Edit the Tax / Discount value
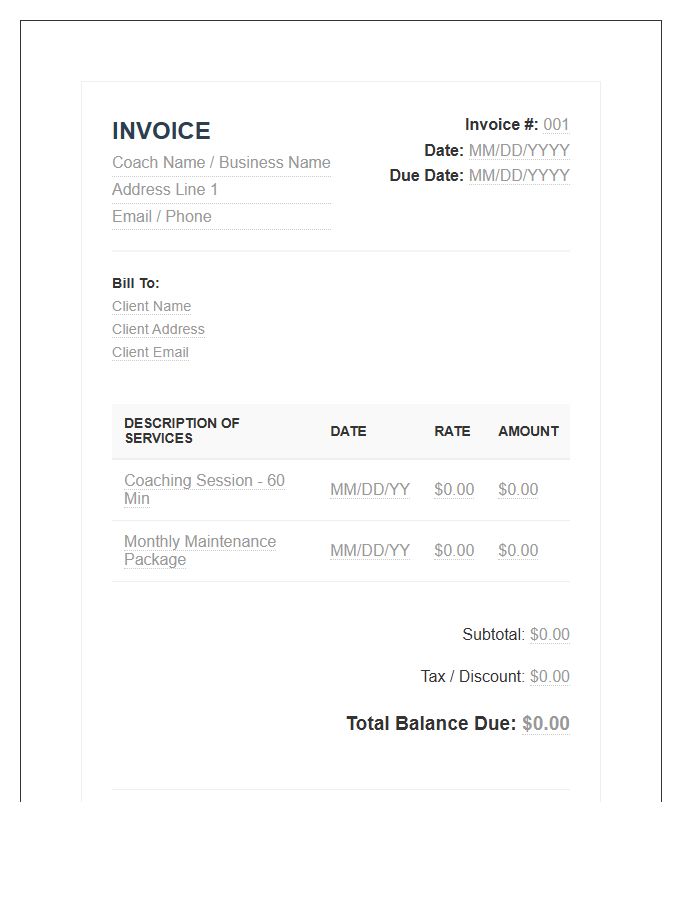The width and height of the screenshot is (700, 900). point(550,677)
